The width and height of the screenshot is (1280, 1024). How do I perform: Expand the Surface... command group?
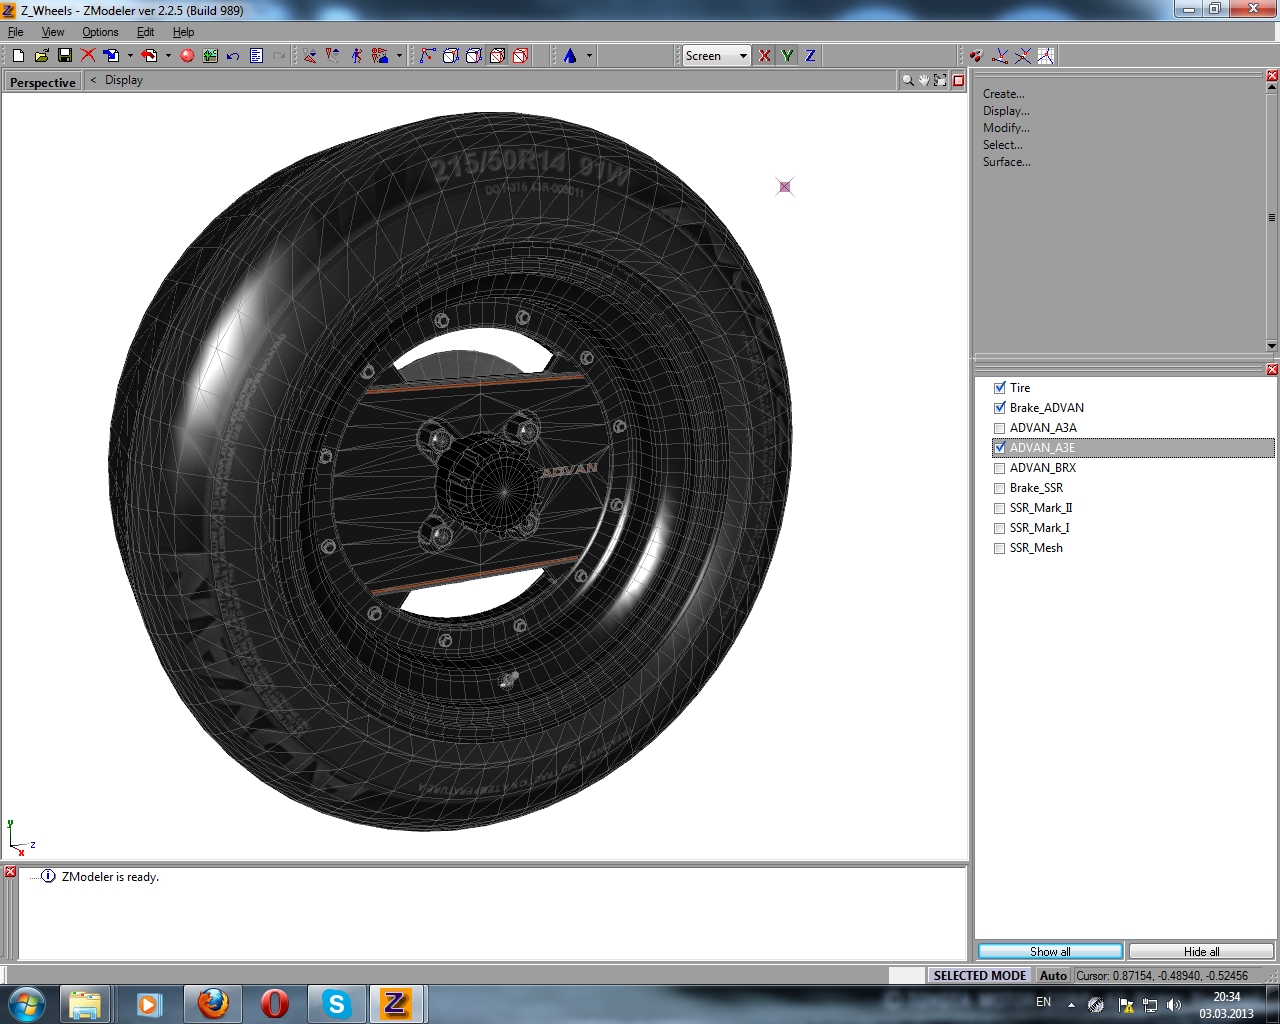click(1007, 162)
